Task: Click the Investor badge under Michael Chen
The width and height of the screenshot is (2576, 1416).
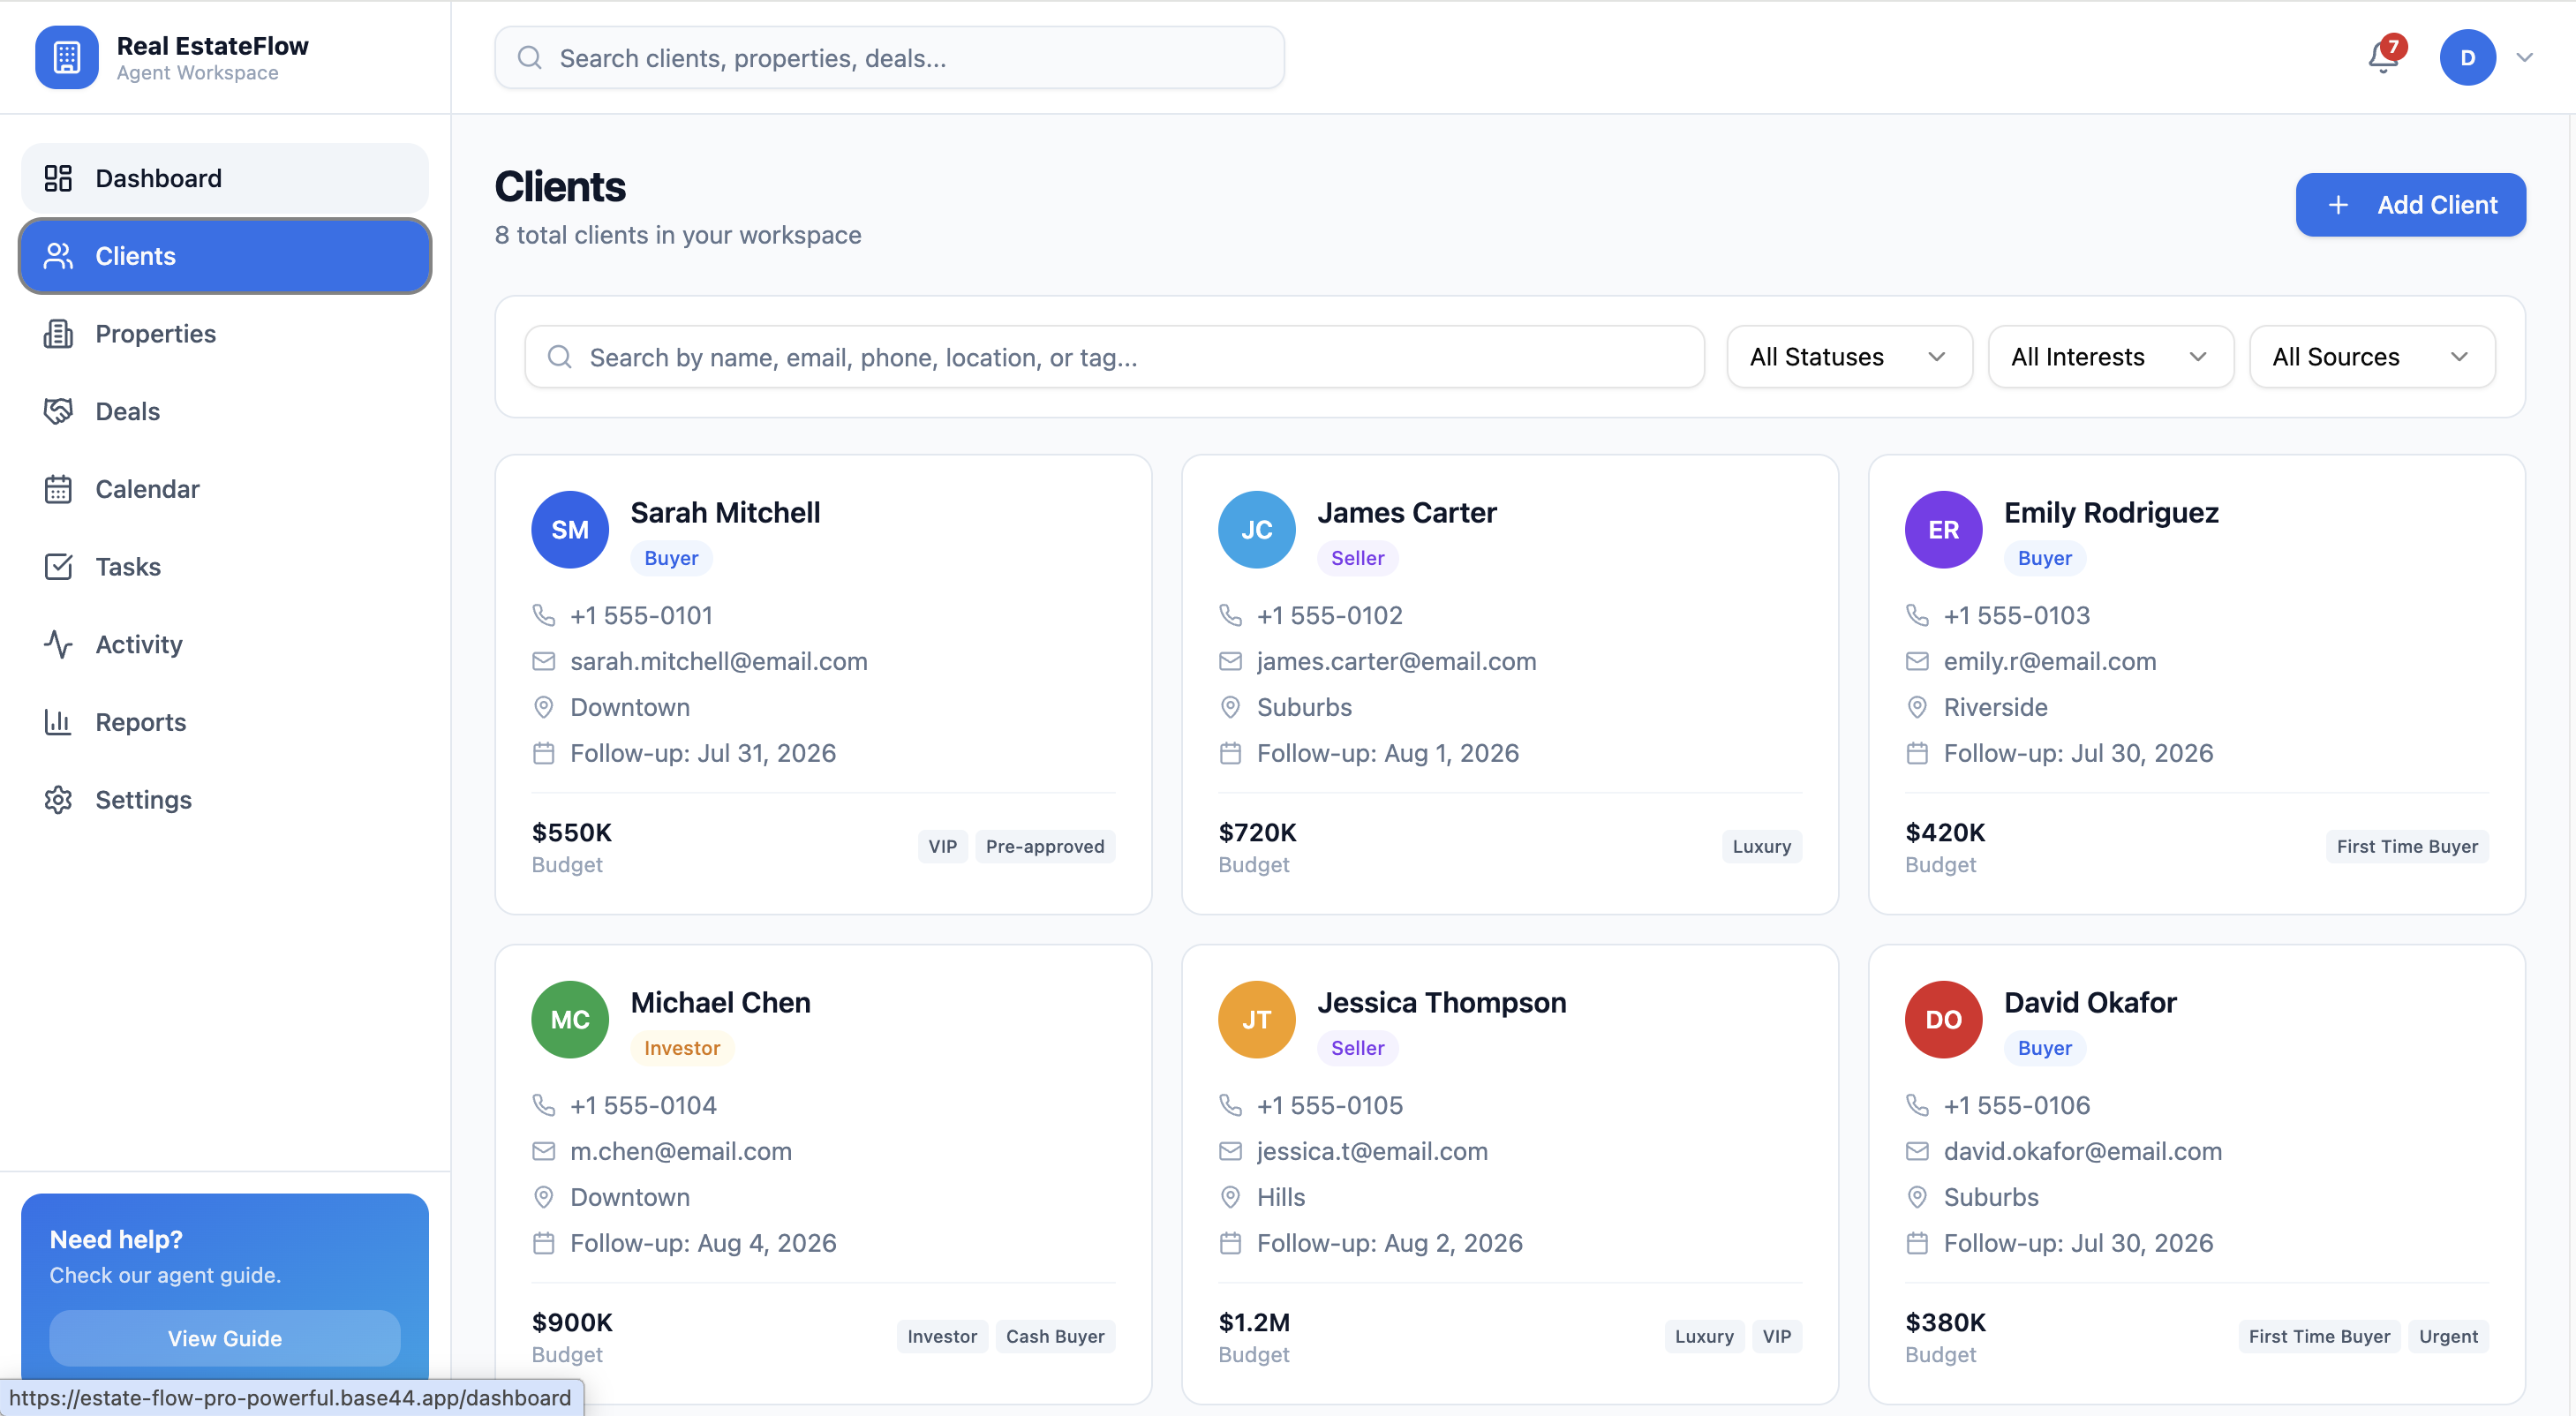Action: pos(682,1048)
